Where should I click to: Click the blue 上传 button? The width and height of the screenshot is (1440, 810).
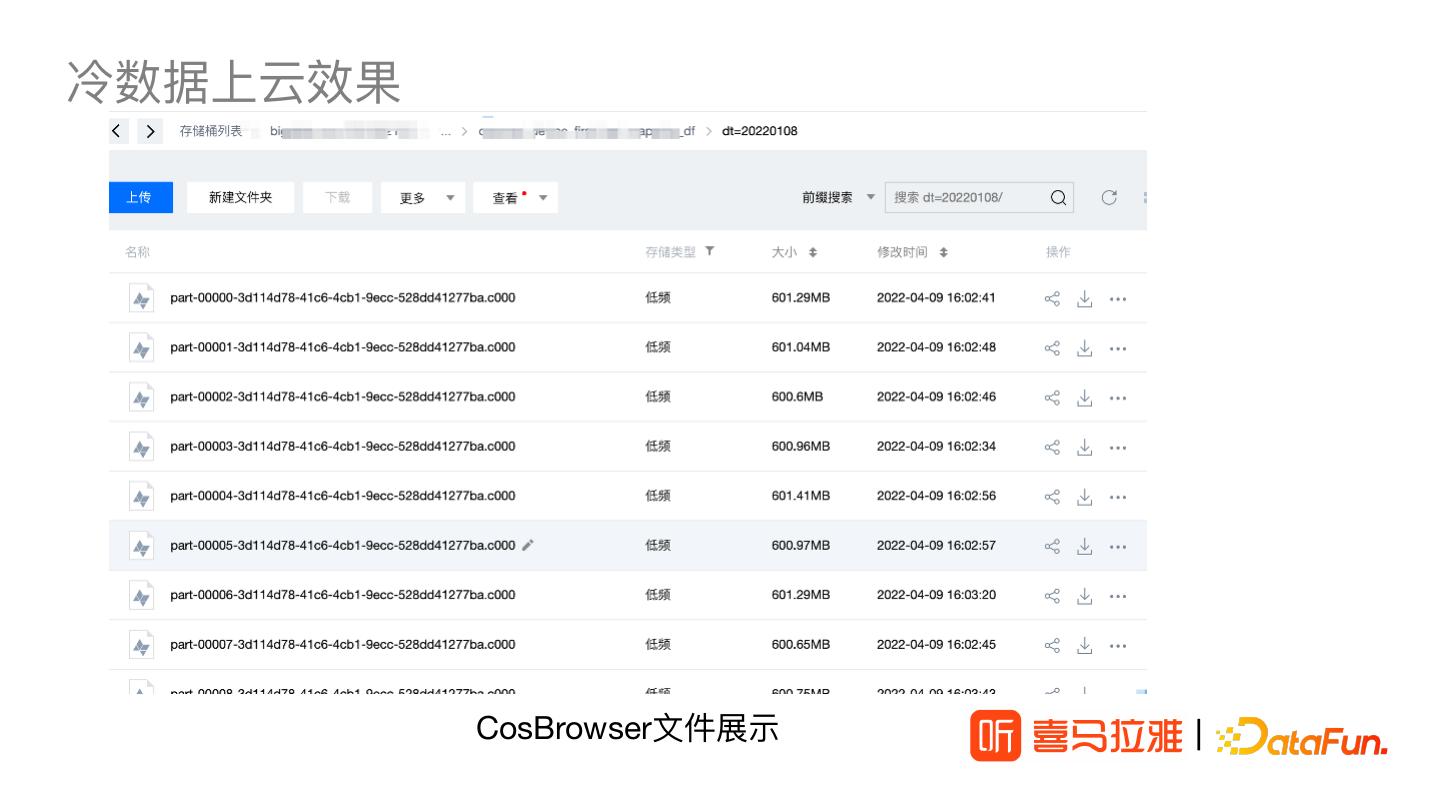point(140,197)
